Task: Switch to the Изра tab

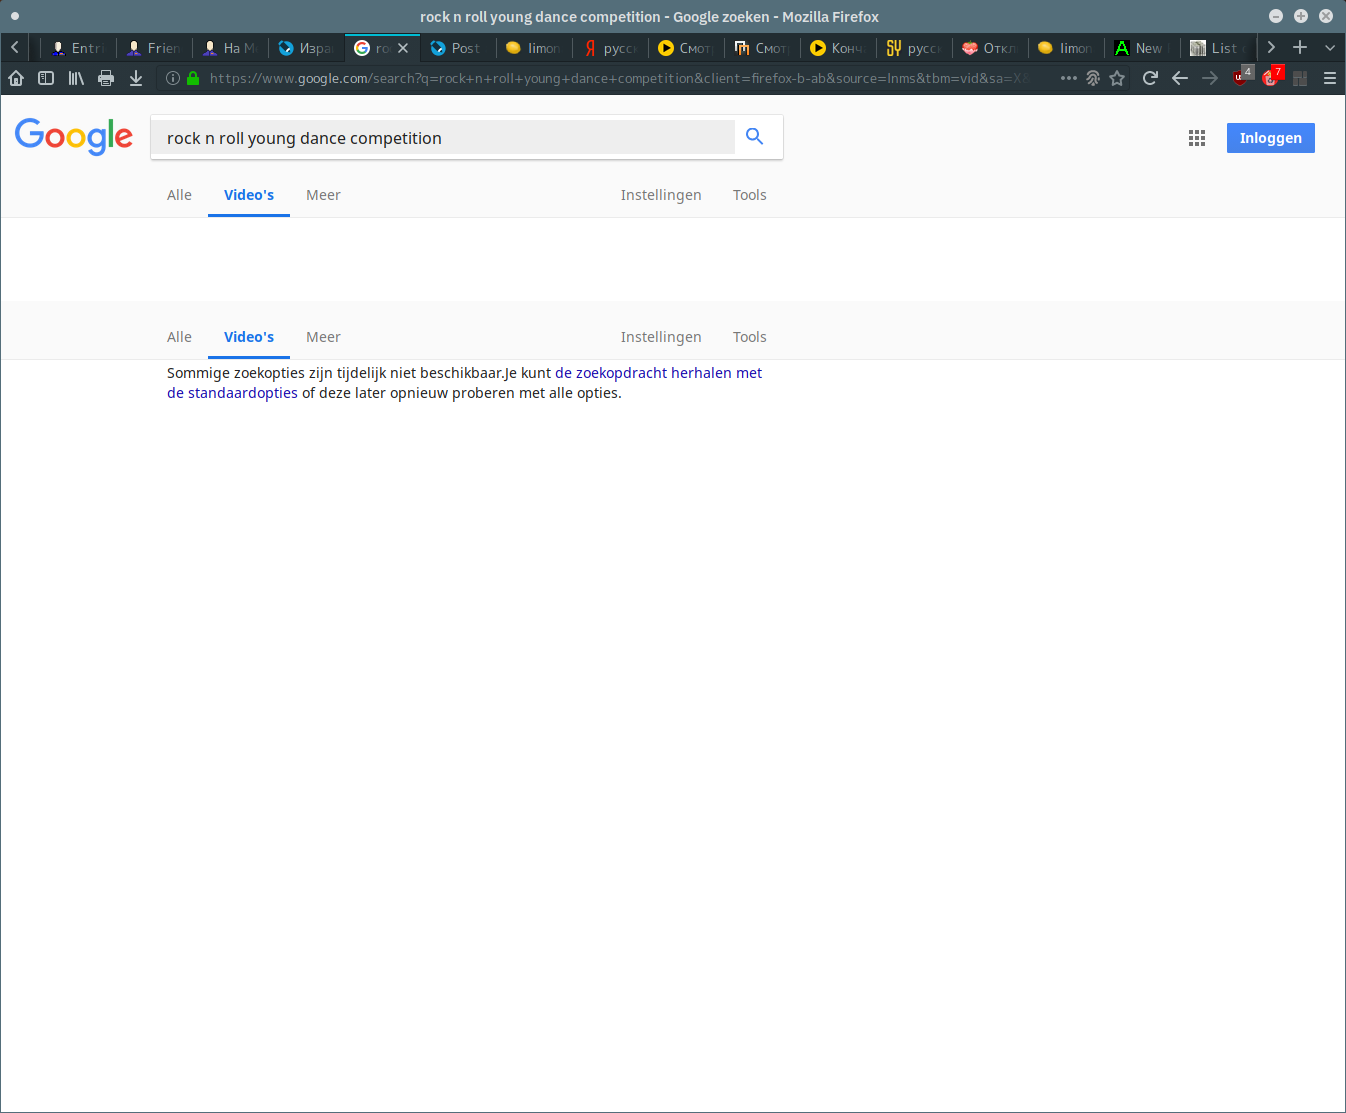Action: tap(306, 48)
